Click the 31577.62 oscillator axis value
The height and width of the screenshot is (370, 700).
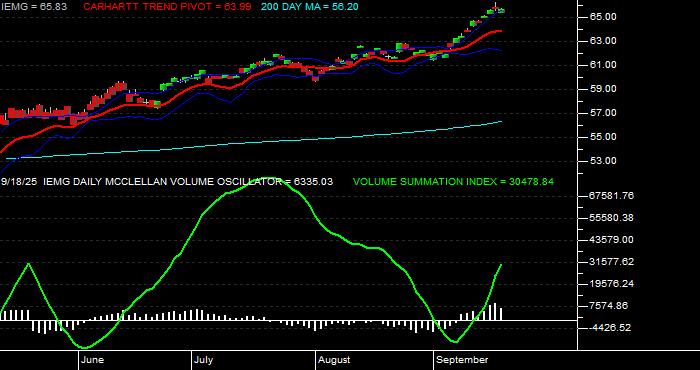pos(612,262)
